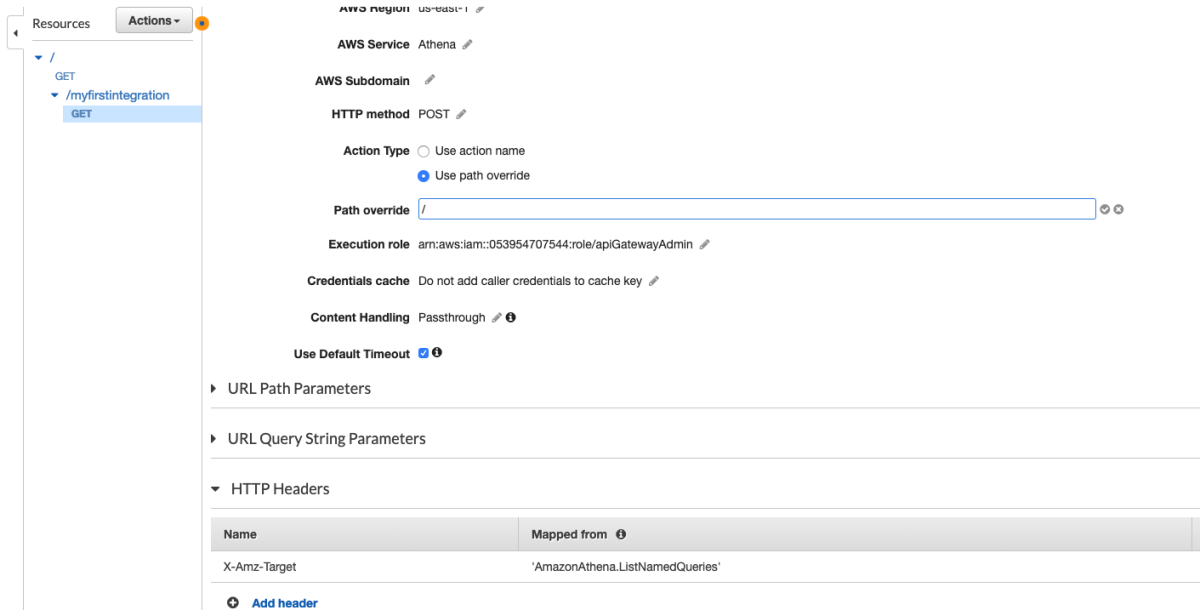Select the 'Use action name' radio button
The width and height of the screenshot is (1200, 610).
[424, 151]
